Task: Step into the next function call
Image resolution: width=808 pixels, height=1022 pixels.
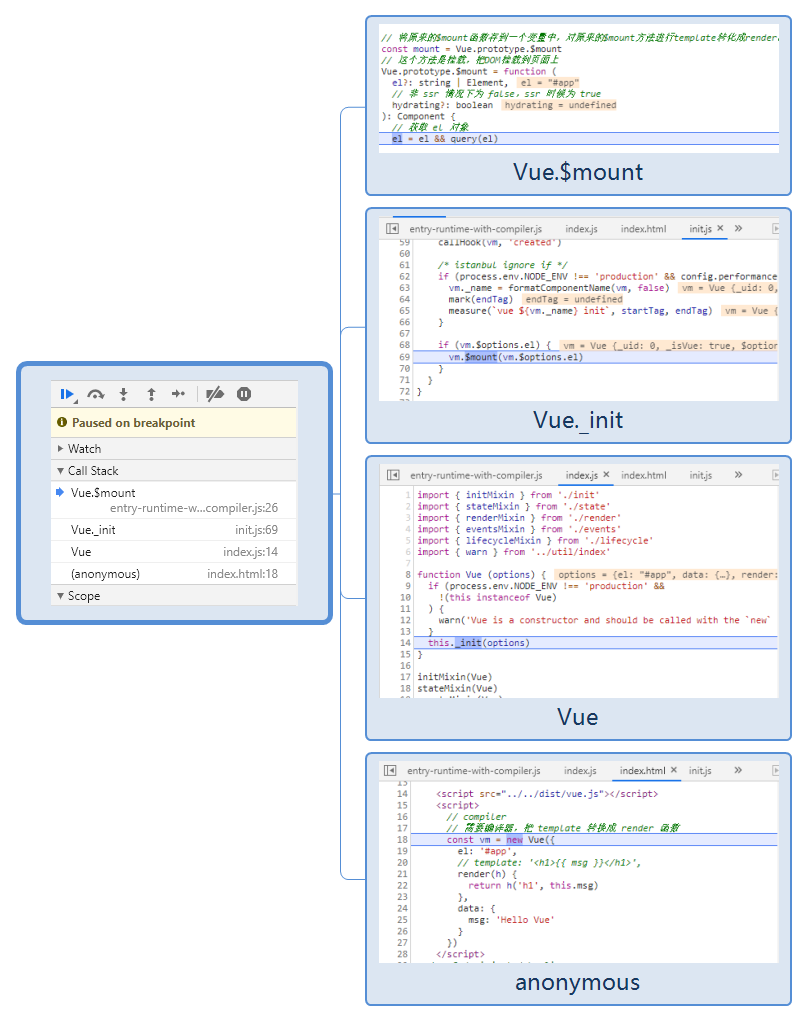Action: coord(123,394)
